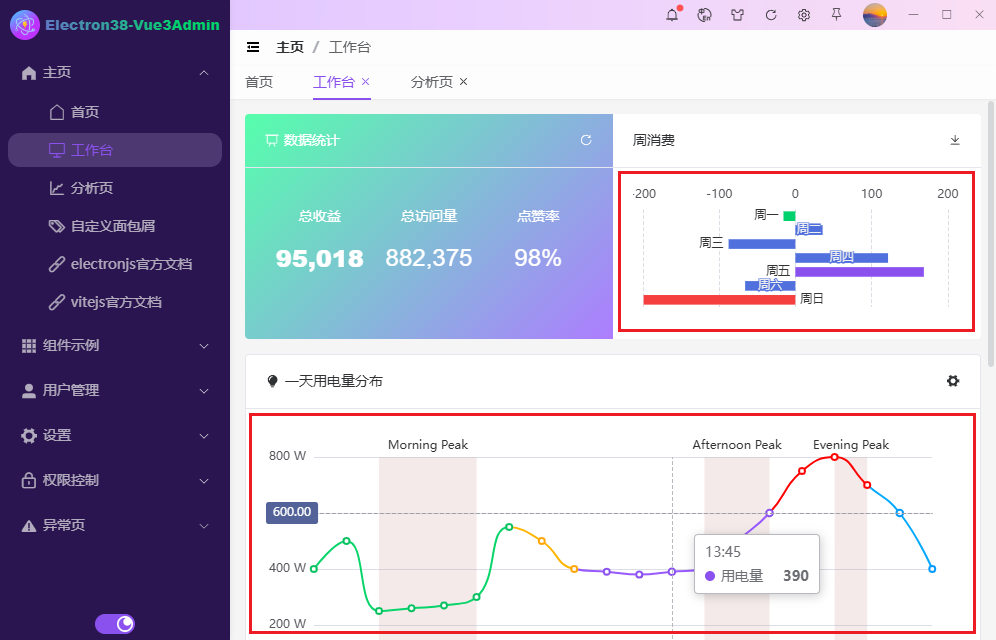The height and width of the screenshot is (640, 996).
Task: Click the Evening Peak label
Action: pyautogui.click(x=851, y=445)
